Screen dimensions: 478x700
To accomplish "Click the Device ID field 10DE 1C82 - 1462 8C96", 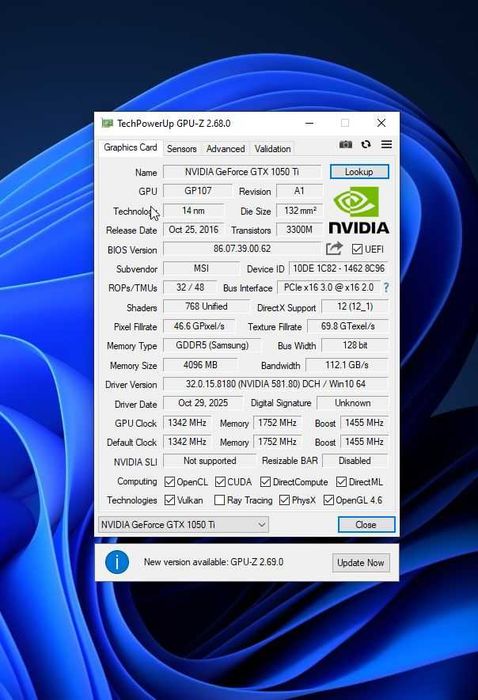I will point(338,268).
